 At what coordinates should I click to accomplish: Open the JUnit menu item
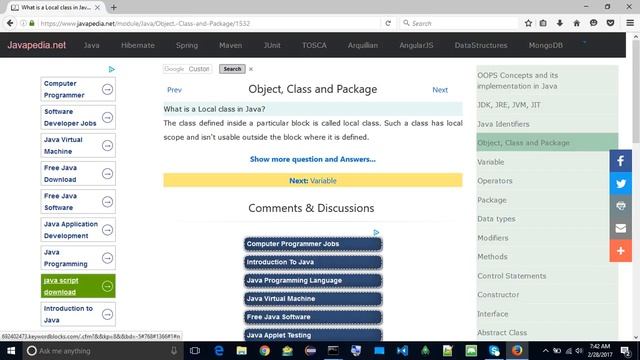(272, 45)
